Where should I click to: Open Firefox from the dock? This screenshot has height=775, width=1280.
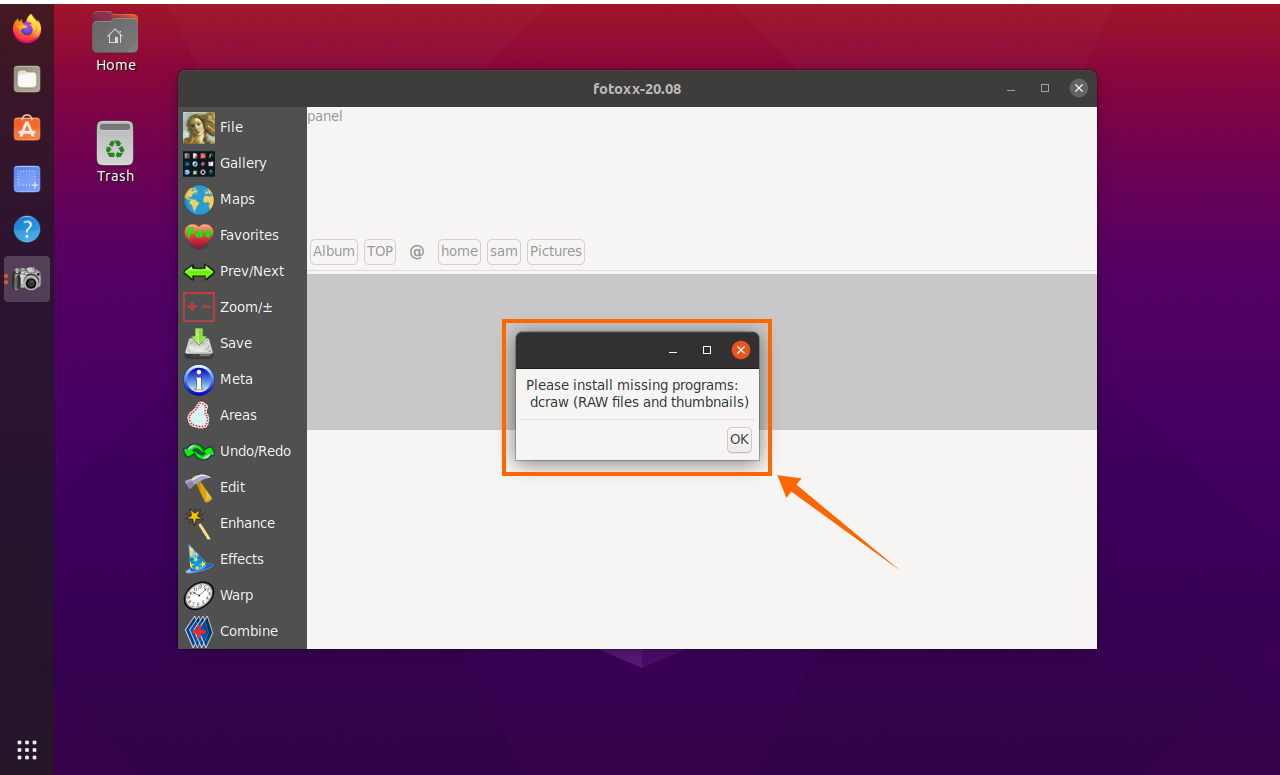(27, 28)
